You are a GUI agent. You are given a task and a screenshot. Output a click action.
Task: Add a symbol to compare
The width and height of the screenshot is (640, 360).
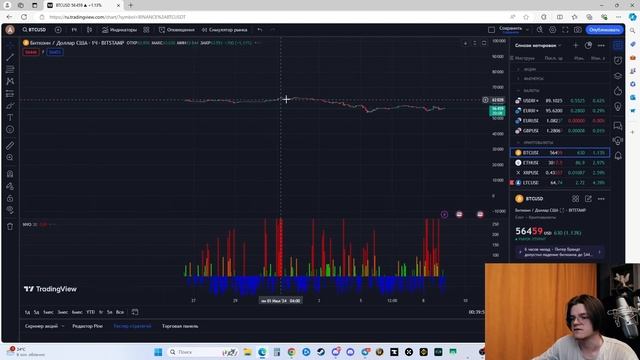58,30
